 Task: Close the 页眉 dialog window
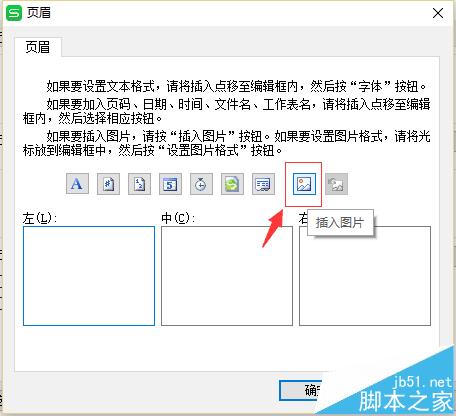(x=438, y=13)
